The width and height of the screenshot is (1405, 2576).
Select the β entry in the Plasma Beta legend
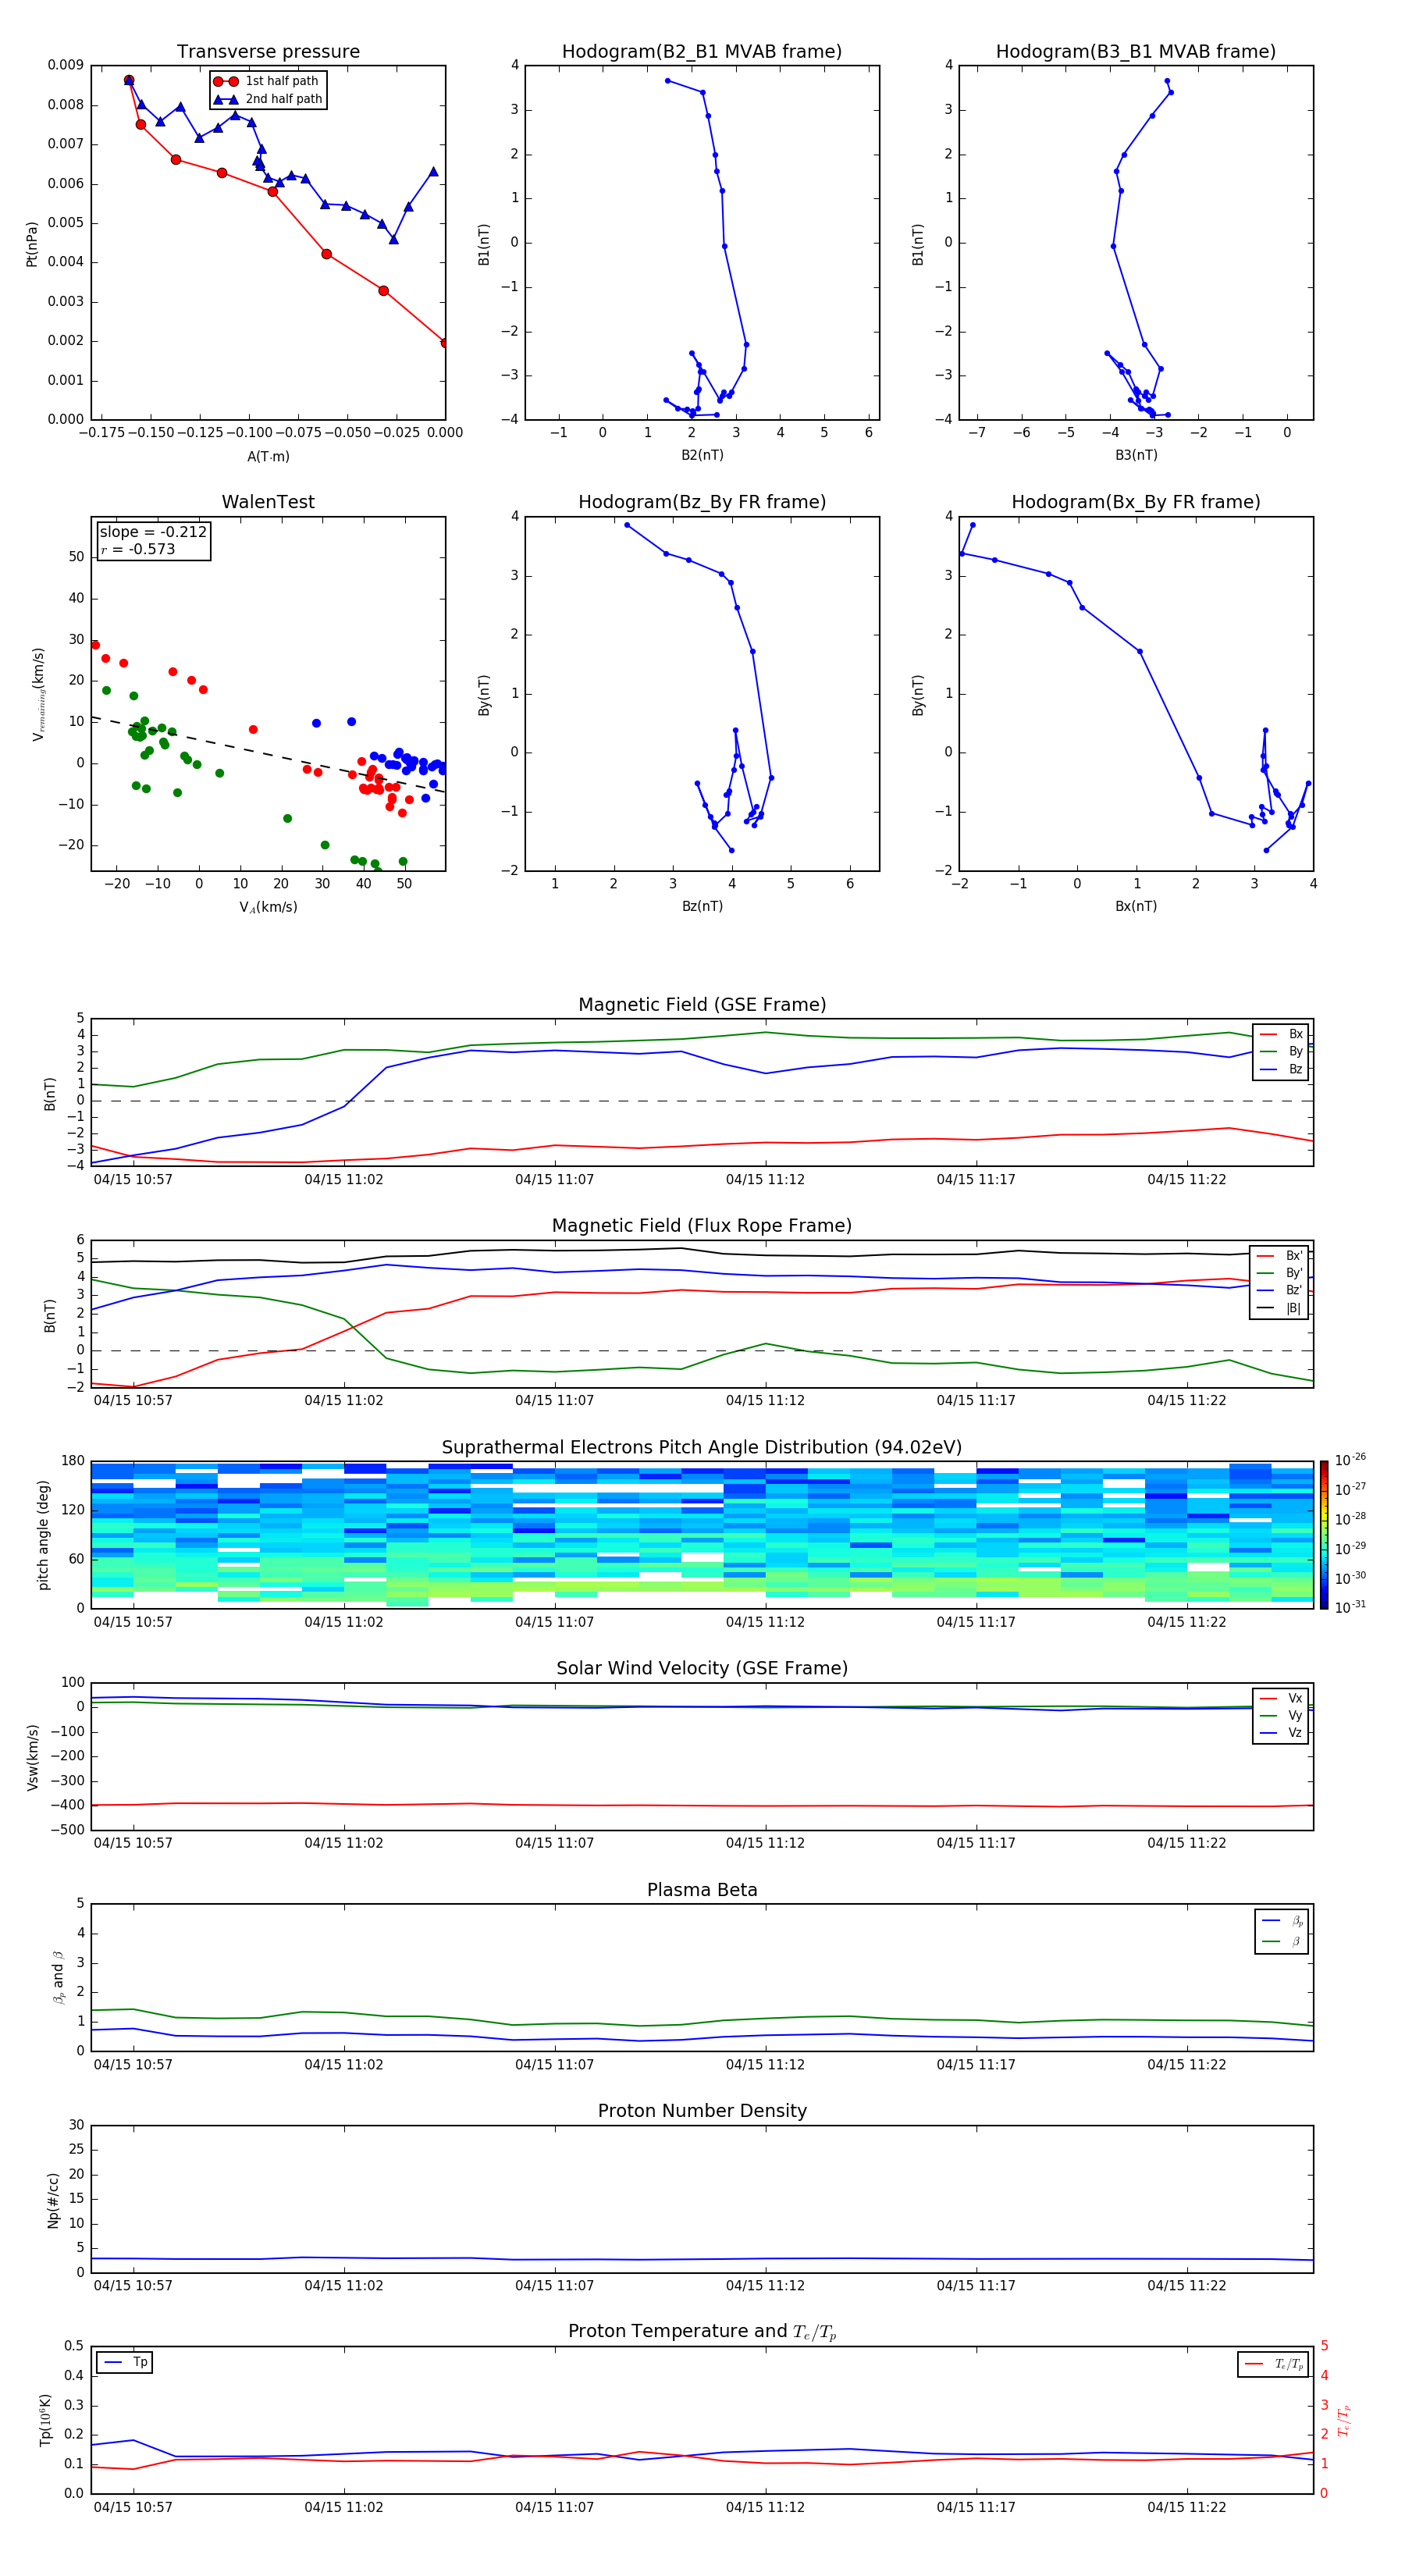pyautogui.click(x=1282, y=1941)
